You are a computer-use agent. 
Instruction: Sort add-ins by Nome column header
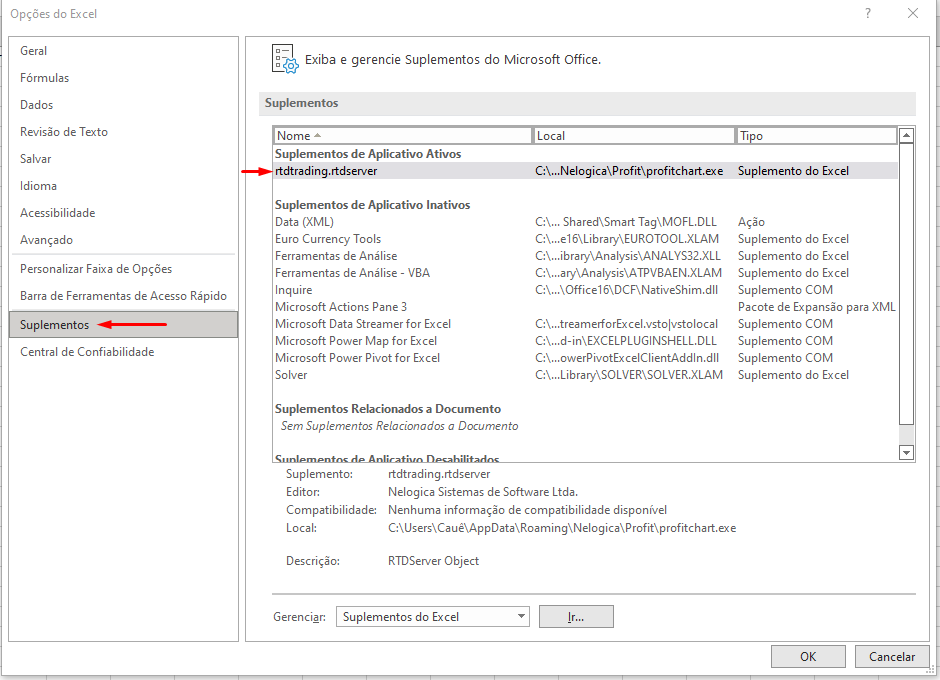click(x=403, y=136)
